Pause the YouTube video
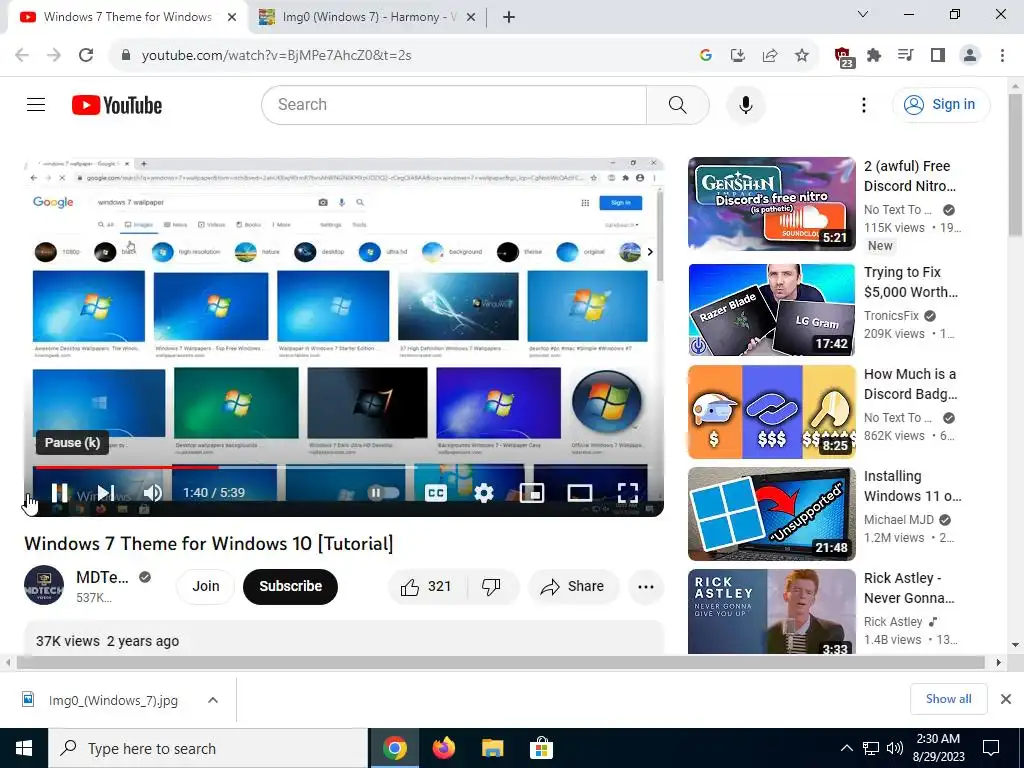The image size is (1024, 768). pos(59,492)
